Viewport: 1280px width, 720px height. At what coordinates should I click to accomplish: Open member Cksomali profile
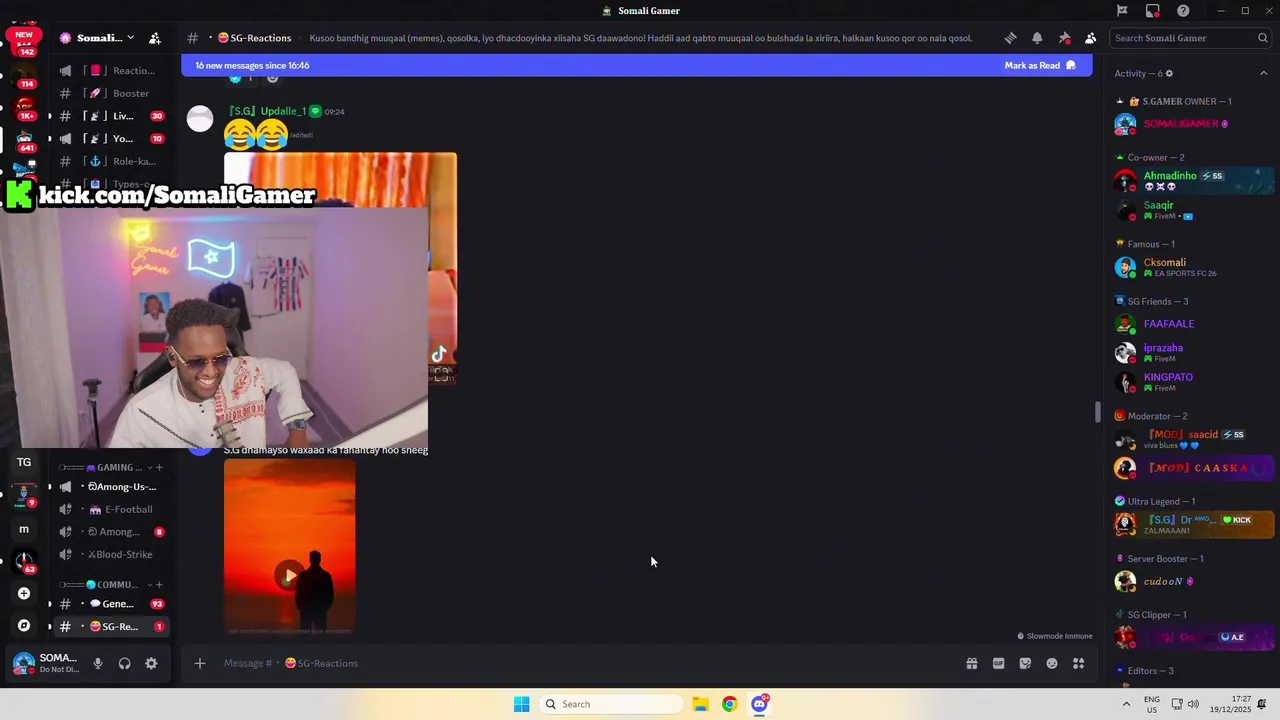tap(1193, 267)
